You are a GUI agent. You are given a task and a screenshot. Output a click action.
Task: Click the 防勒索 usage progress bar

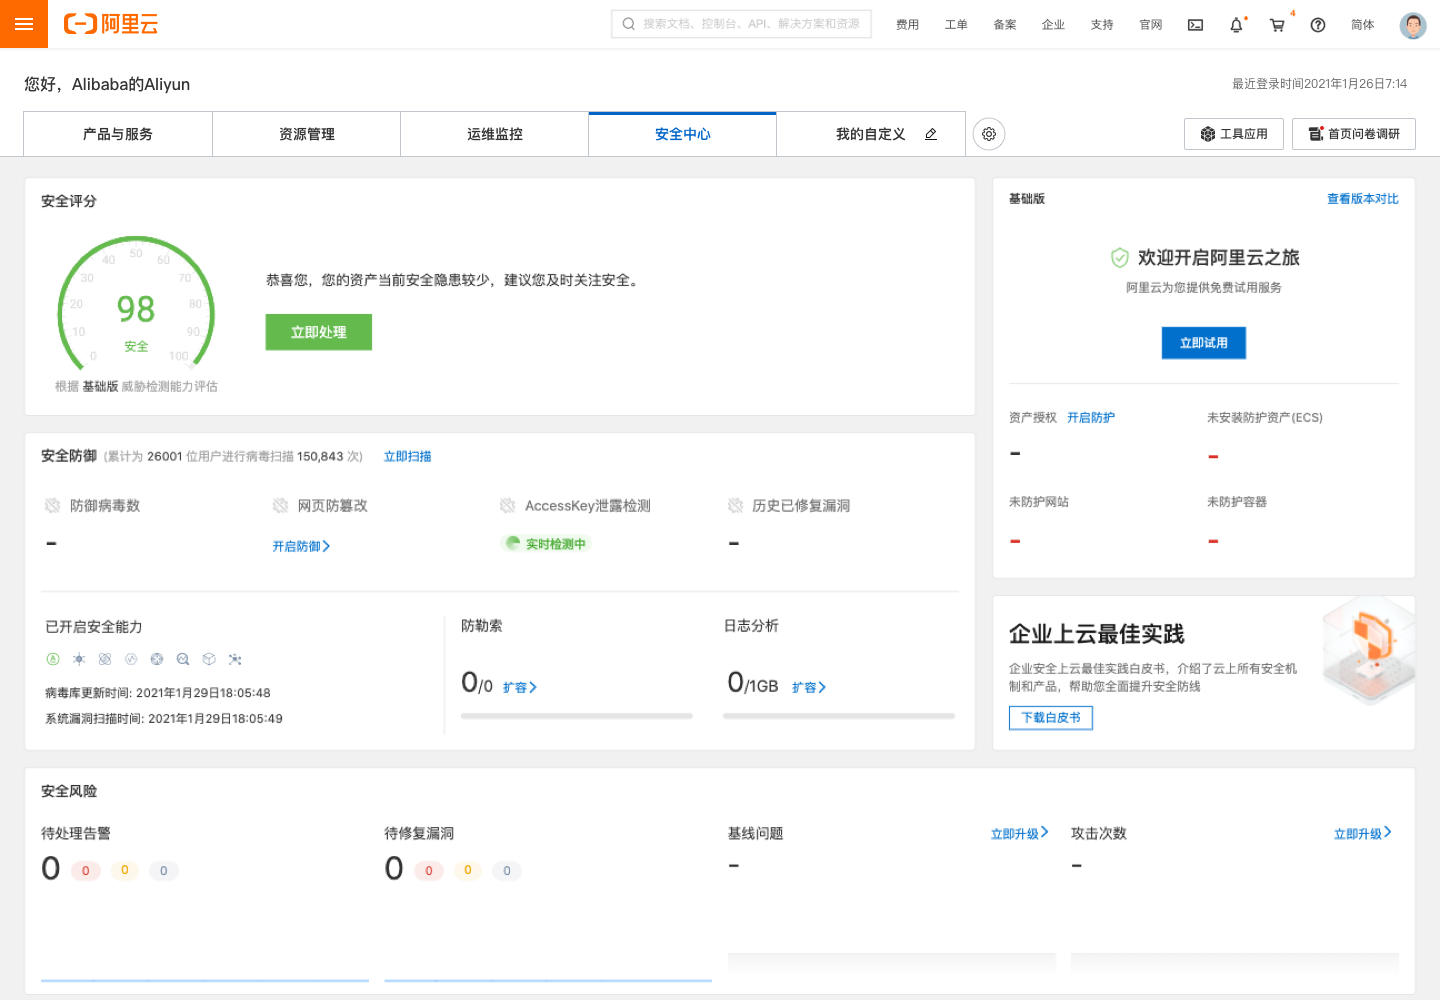click(577, 716)
